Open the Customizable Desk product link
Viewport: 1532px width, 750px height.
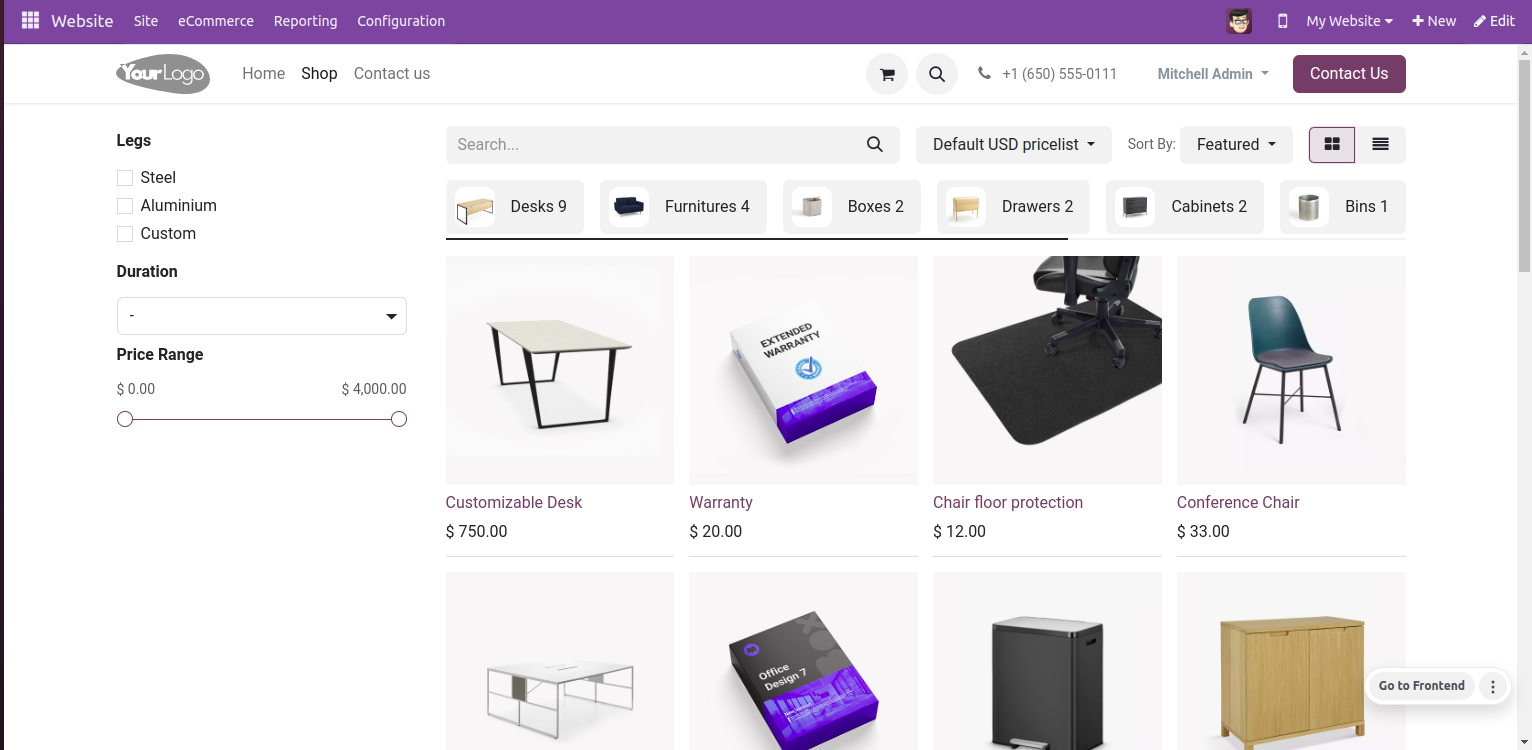[514, 502]
